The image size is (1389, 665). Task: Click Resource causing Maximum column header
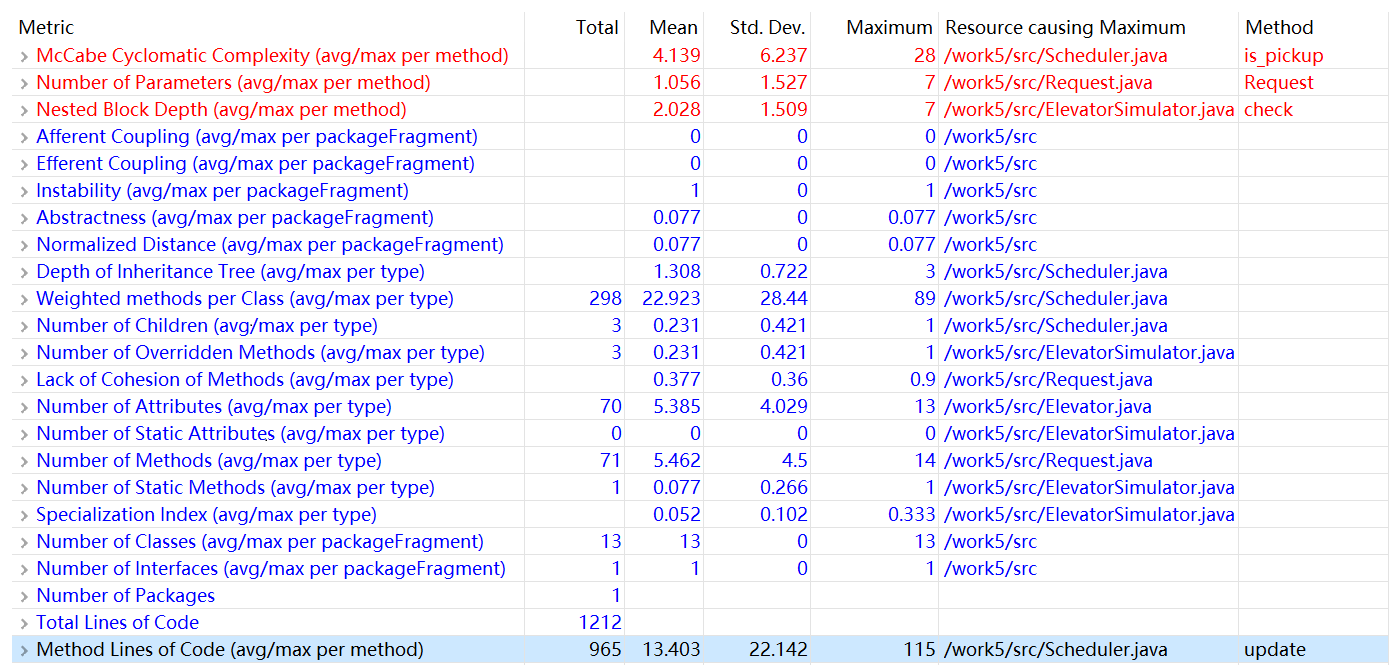coord(1065,28)
